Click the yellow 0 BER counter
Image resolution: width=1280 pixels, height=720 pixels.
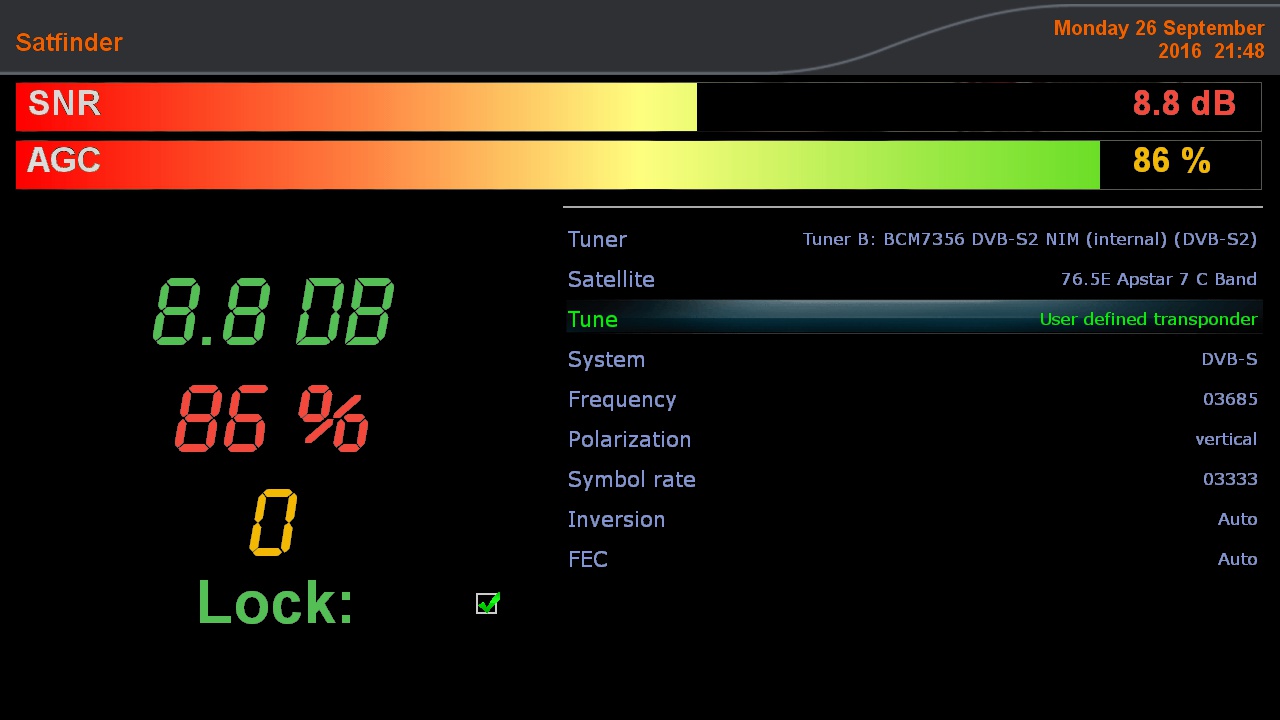coord(273,522)
